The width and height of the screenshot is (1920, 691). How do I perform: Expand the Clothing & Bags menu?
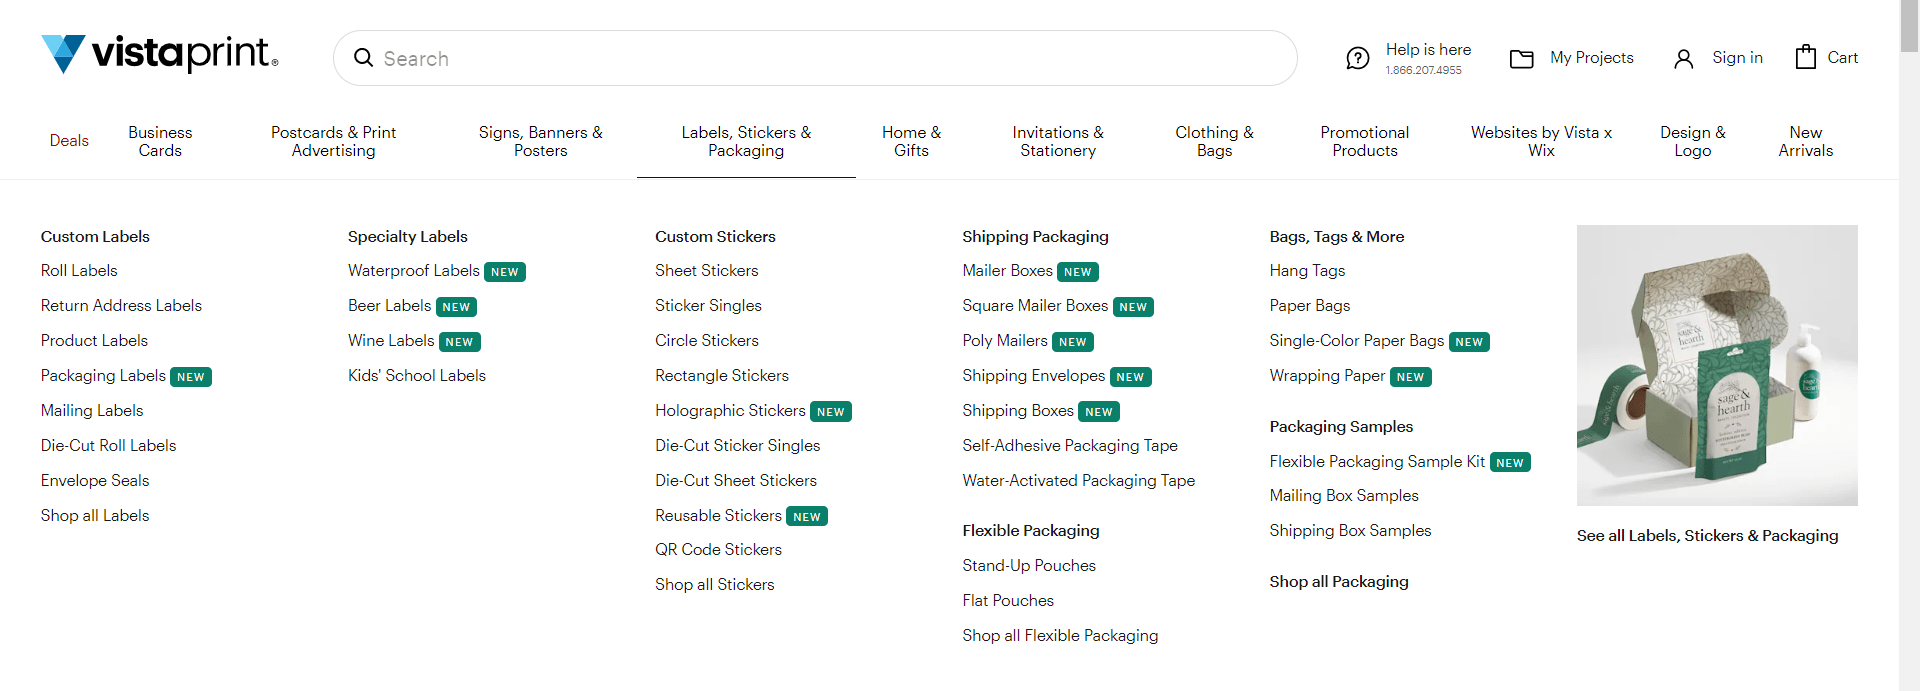click(1214, 141)
